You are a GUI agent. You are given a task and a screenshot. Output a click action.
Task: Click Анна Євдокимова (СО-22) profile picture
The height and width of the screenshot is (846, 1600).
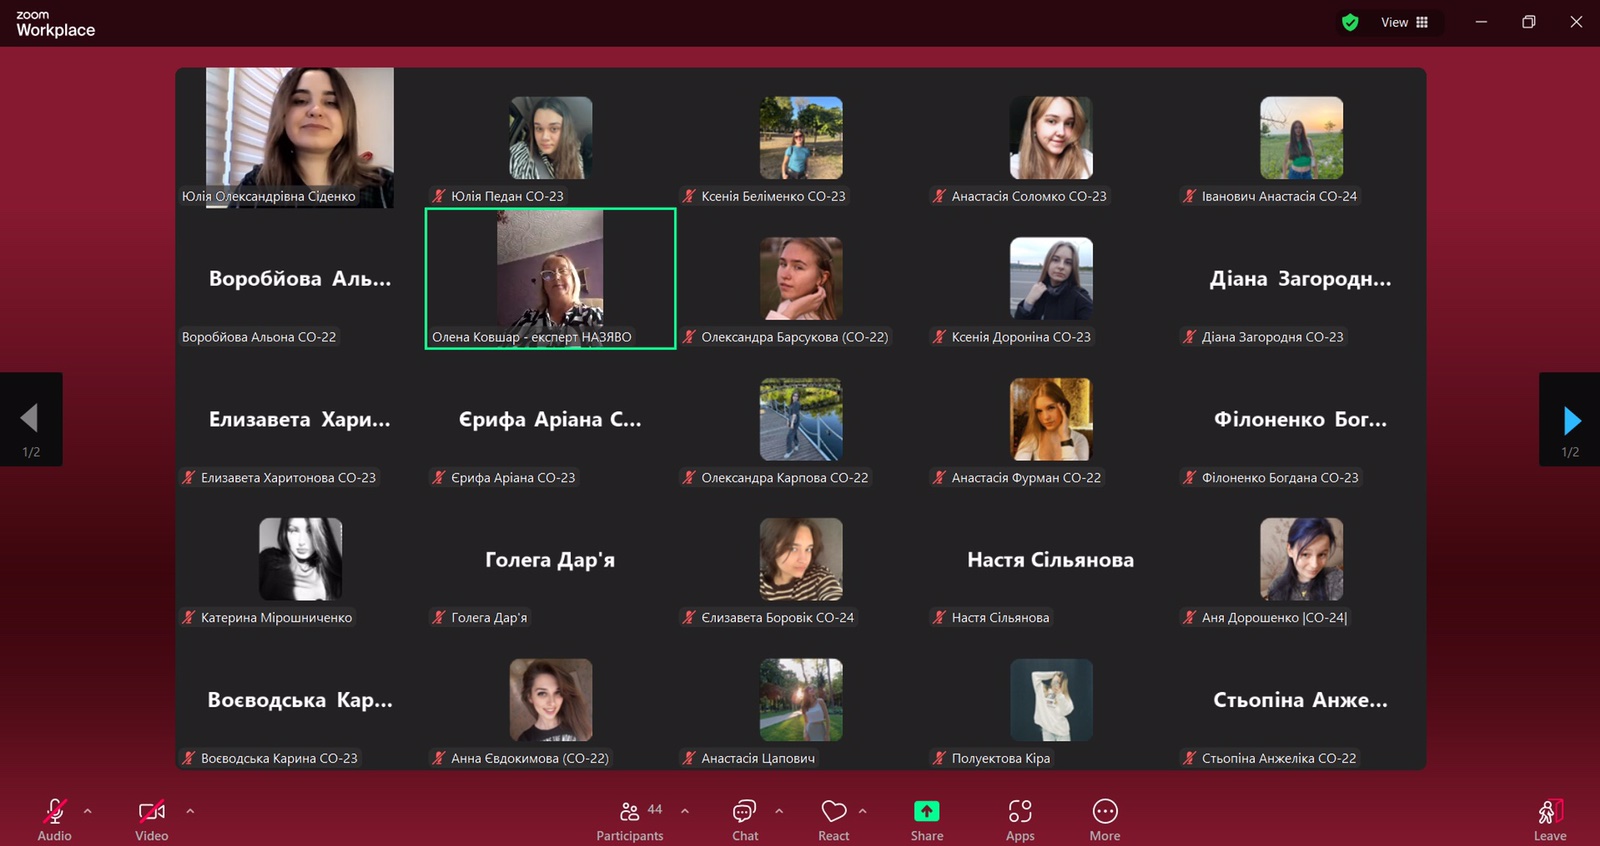click(x=551, y=700)
